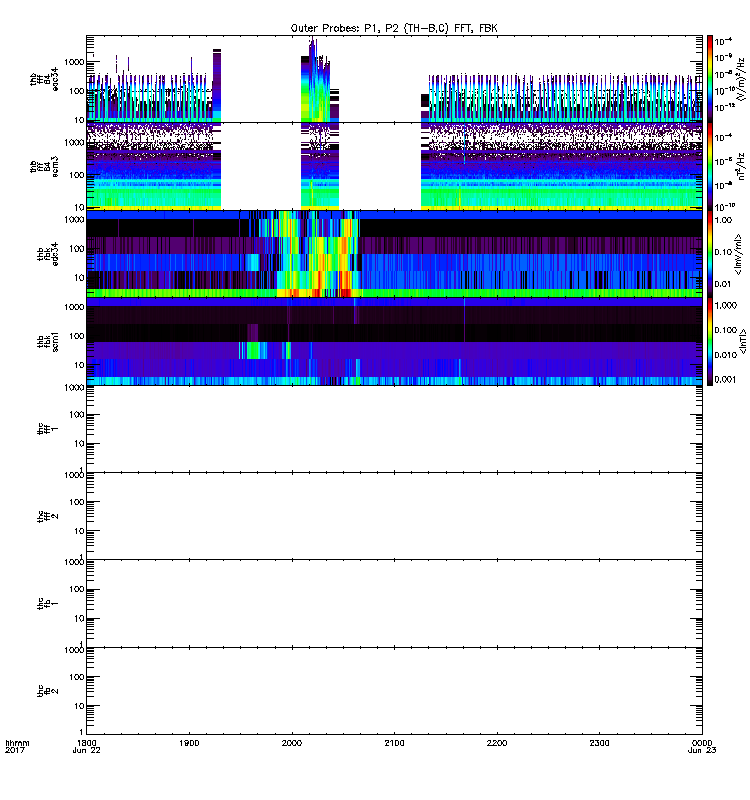The height and width of the screenshot is (800, 750).
Task: Click the "thc fb 1" panel label
Action: [x=47, y=604]
